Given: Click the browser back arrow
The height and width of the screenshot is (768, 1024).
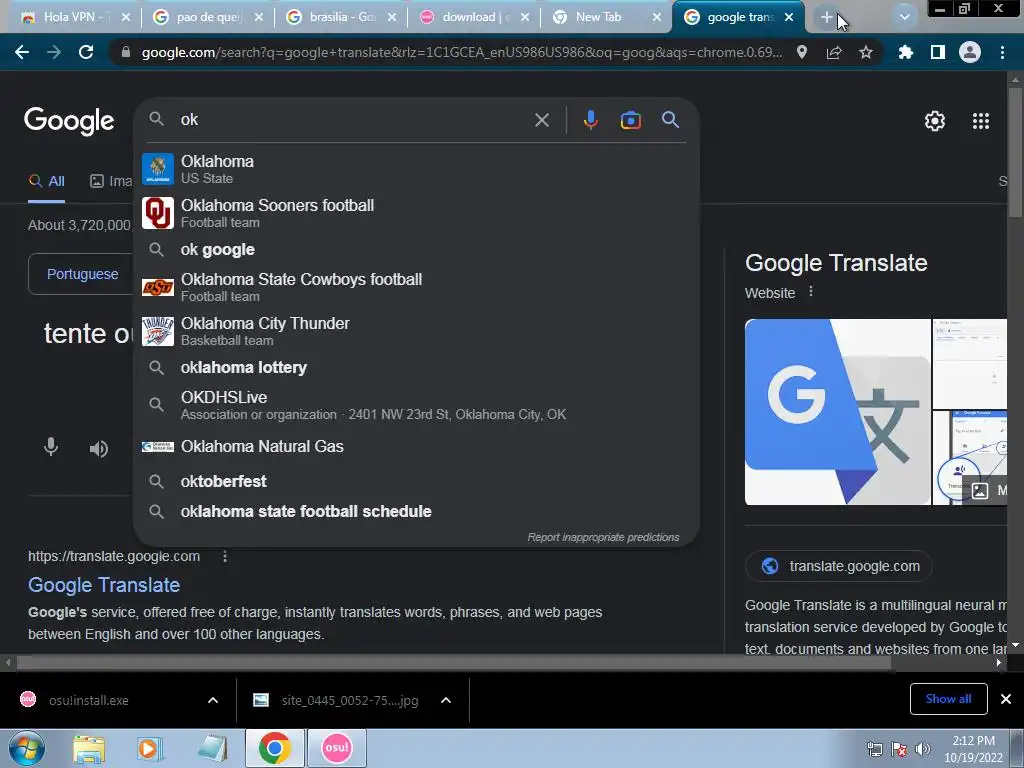Looking at the screenshot, I should coord(22,52).
